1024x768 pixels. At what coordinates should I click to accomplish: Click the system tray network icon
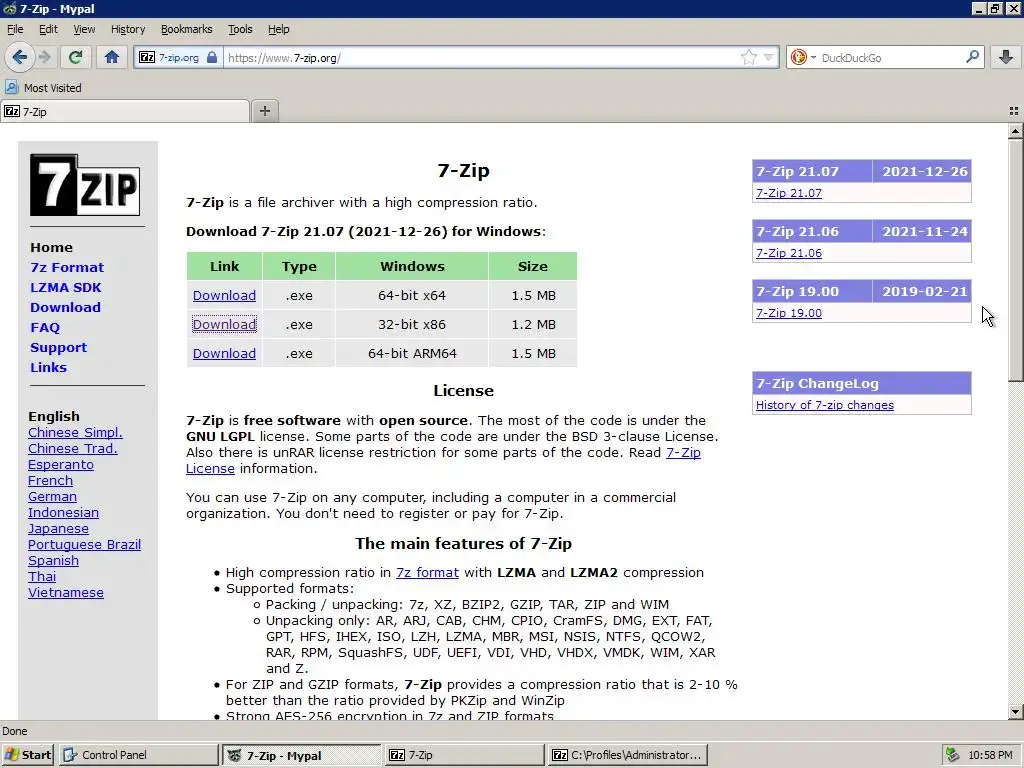[x=953, y=755]
